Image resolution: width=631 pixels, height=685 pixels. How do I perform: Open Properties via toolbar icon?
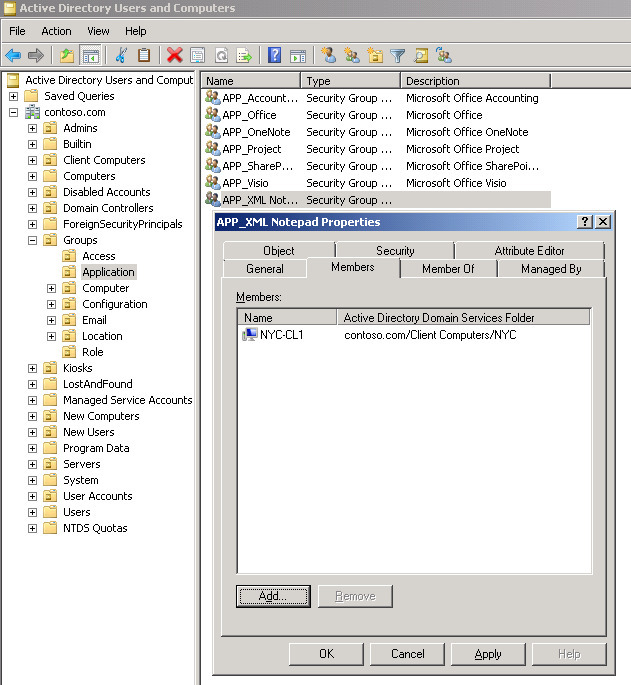tap(198, 55)
